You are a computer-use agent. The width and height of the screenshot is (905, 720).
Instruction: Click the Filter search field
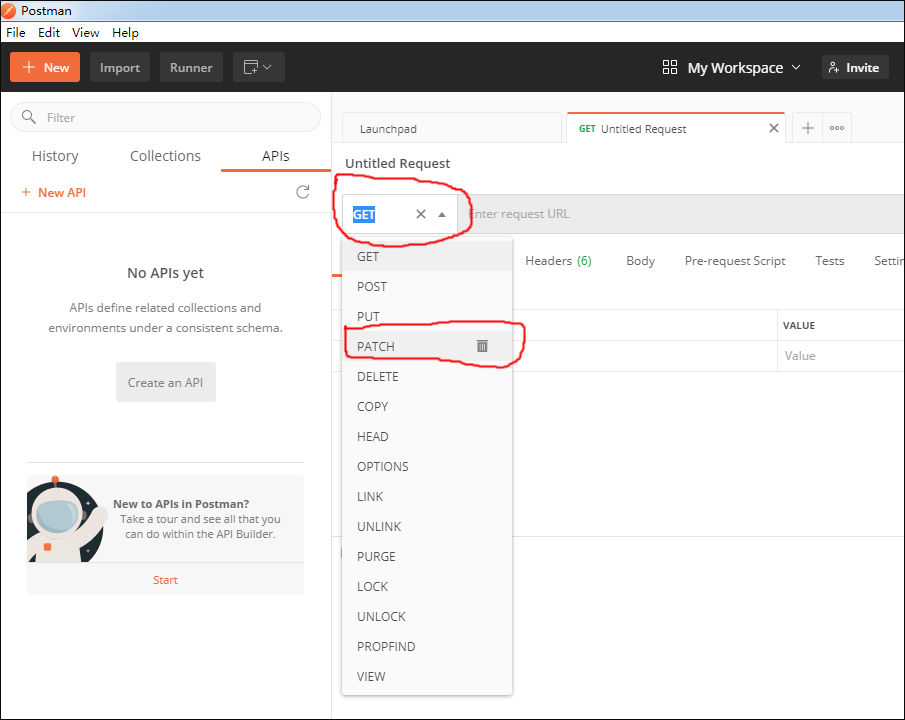coord(166,117)
